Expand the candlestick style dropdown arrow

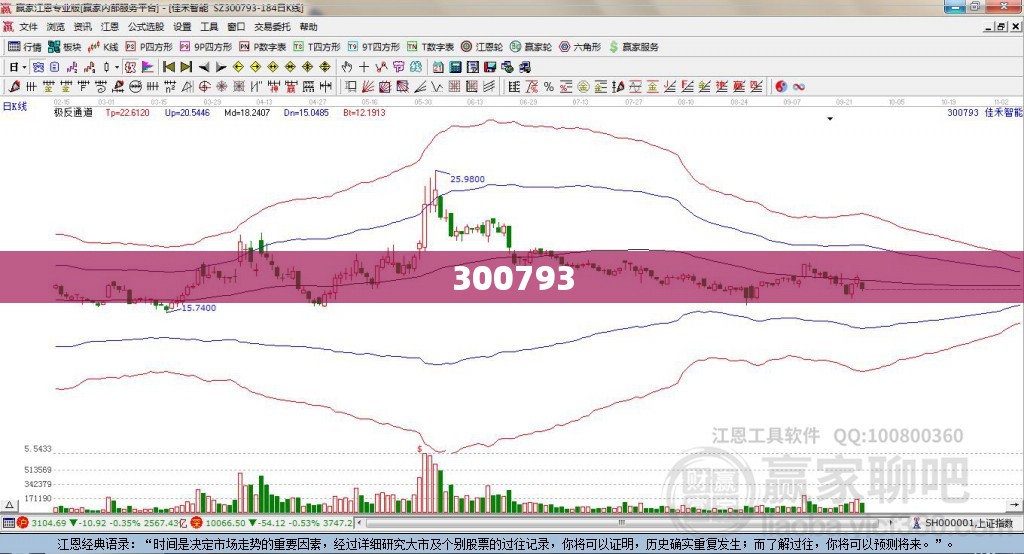tap(117, 67)
